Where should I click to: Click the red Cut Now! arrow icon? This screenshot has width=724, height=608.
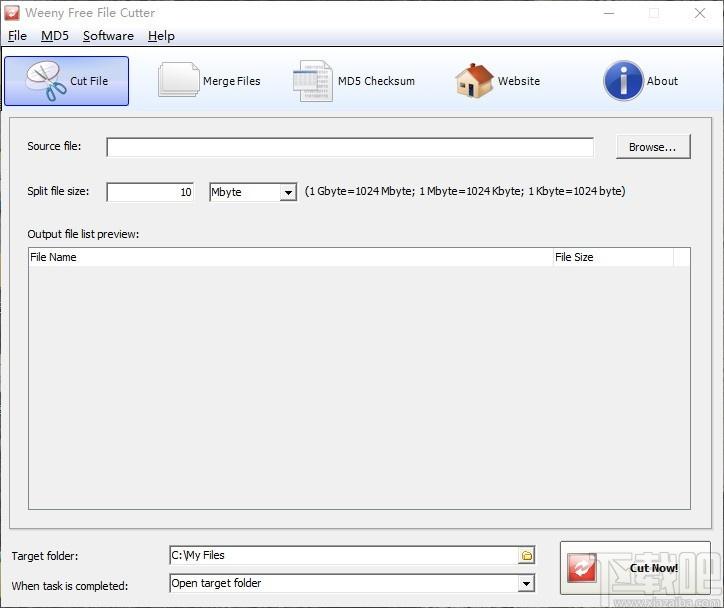[x=582, y=568]
